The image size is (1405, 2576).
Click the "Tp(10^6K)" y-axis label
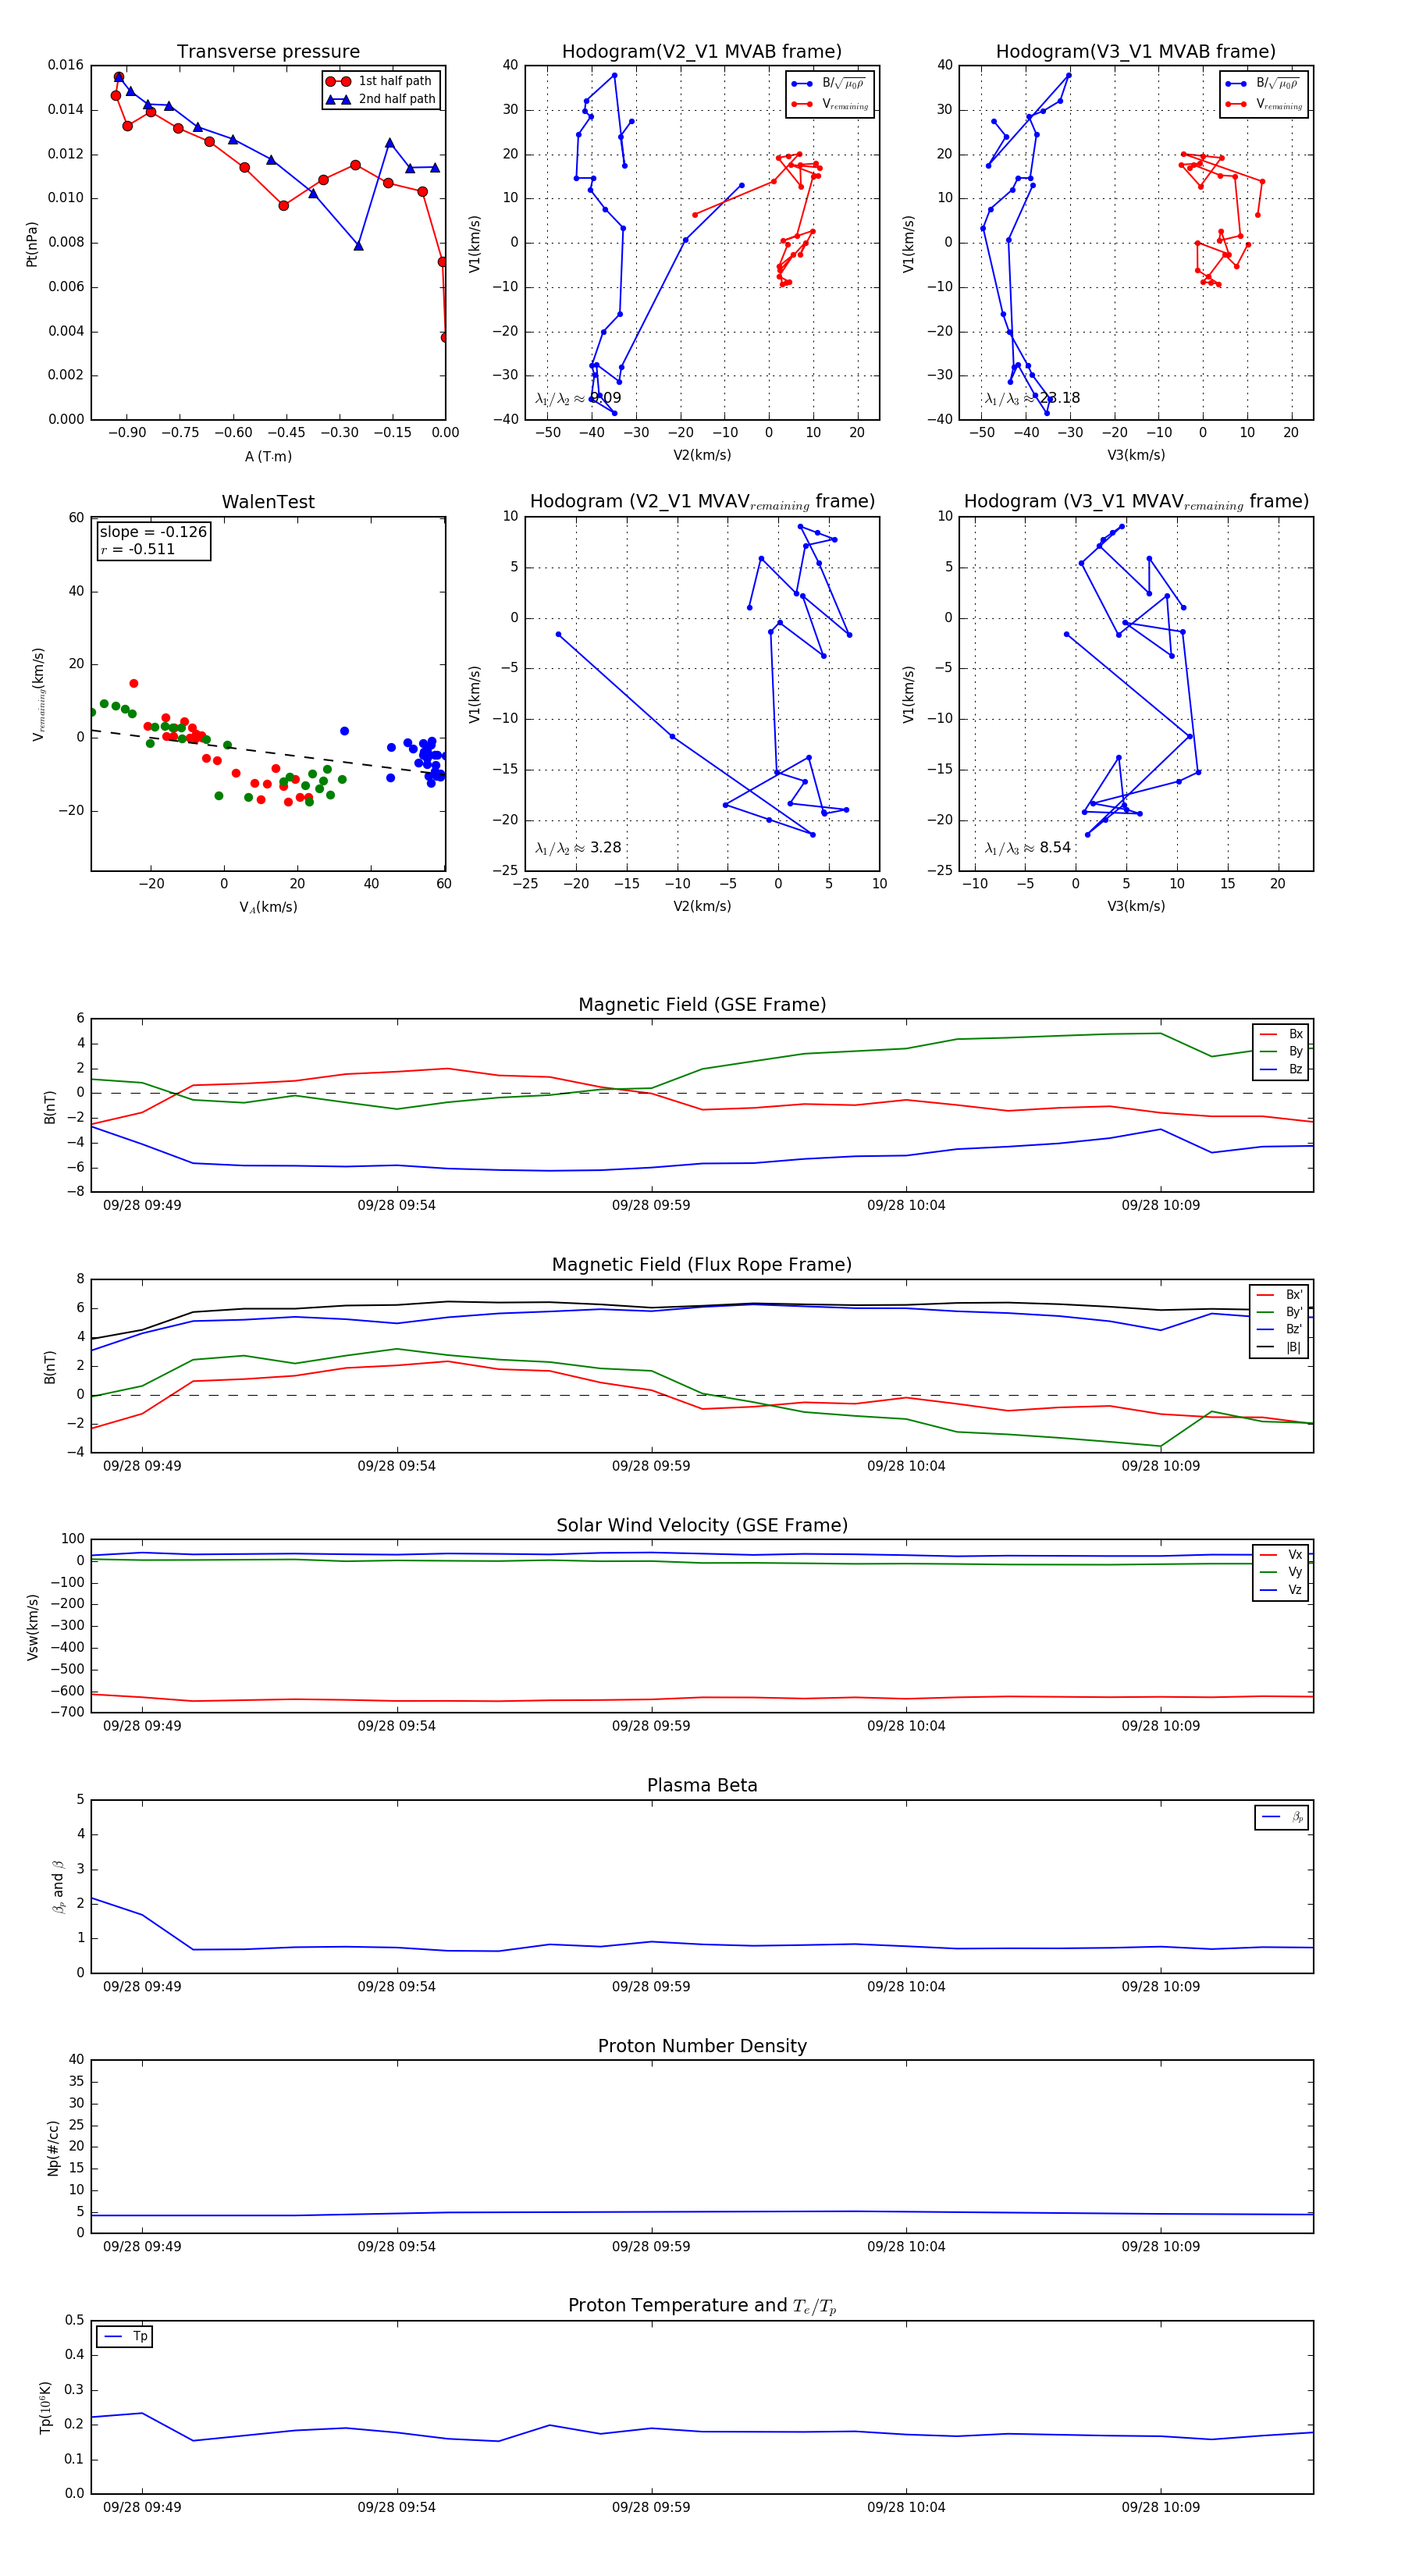pos(45,2408)
